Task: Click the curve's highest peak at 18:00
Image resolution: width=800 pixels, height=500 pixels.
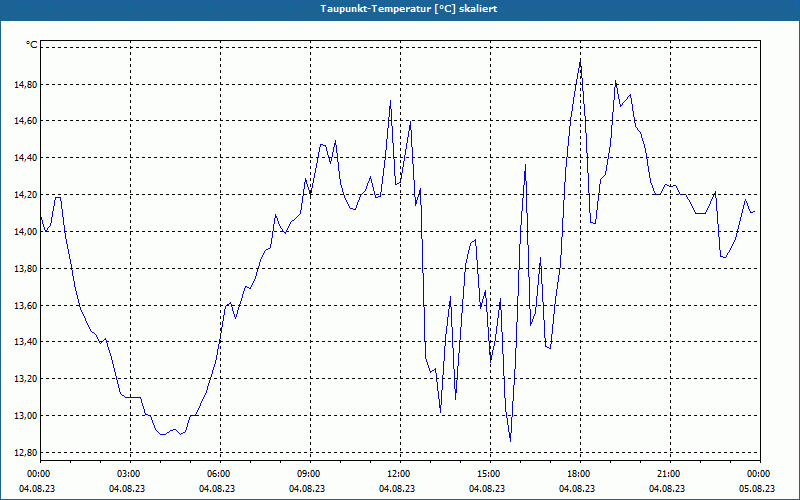Action: (x=580, y=60)
